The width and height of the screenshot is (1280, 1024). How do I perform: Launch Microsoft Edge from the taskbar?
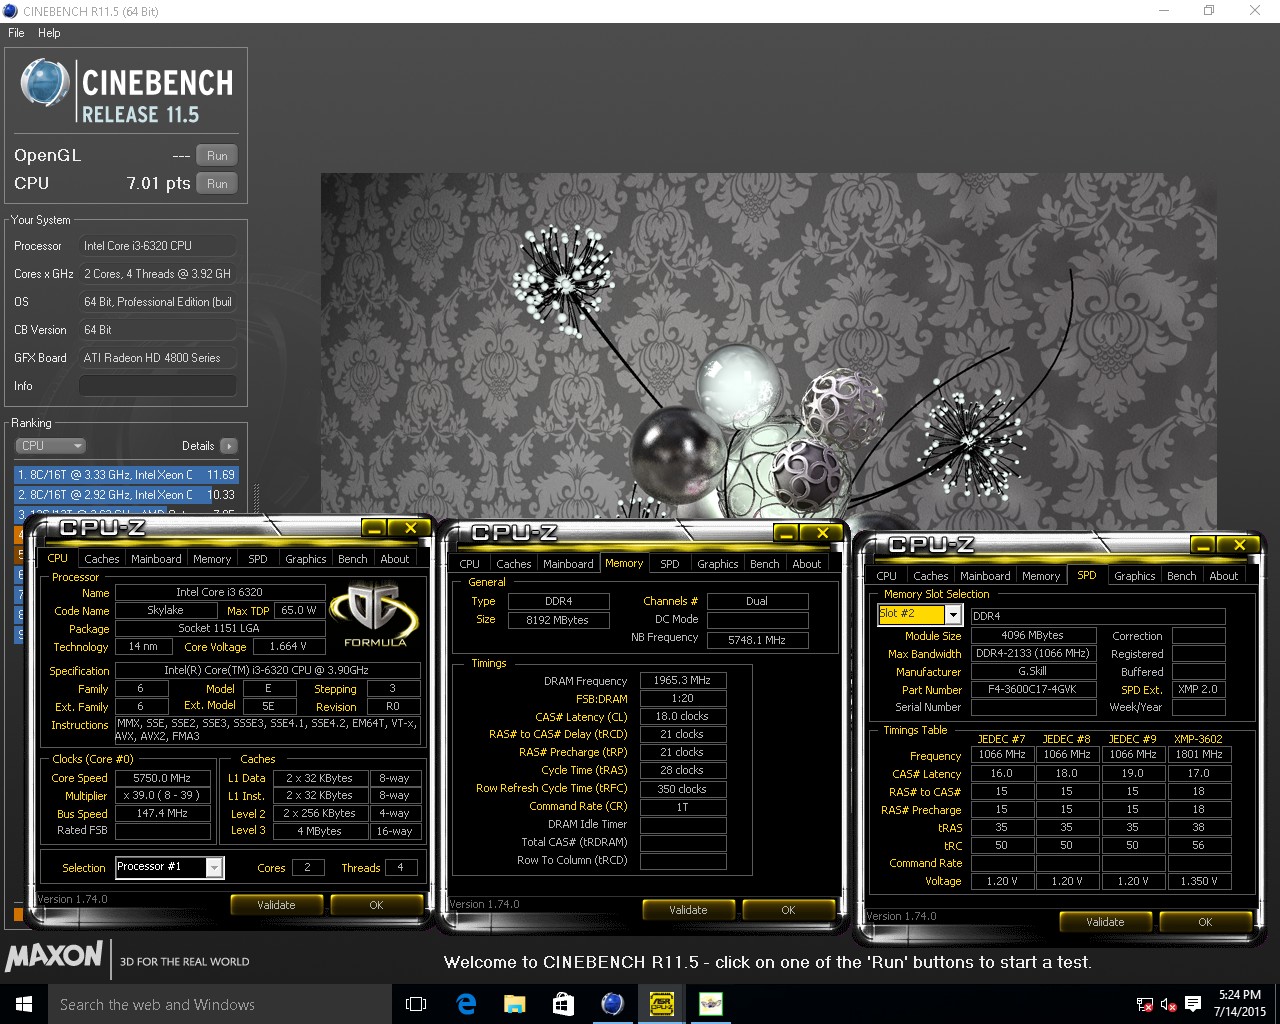point(466,1004)
